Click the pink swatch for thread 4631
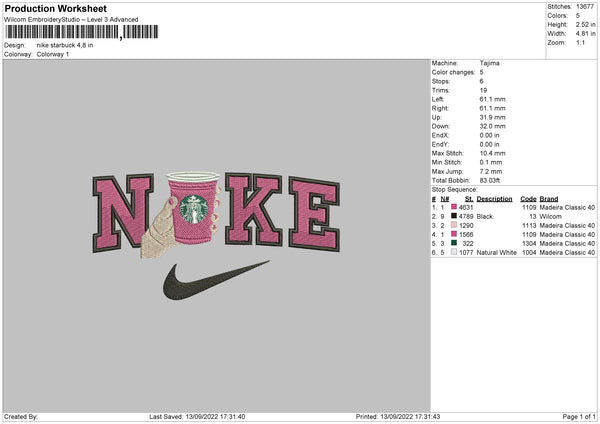 coord(454,207)
